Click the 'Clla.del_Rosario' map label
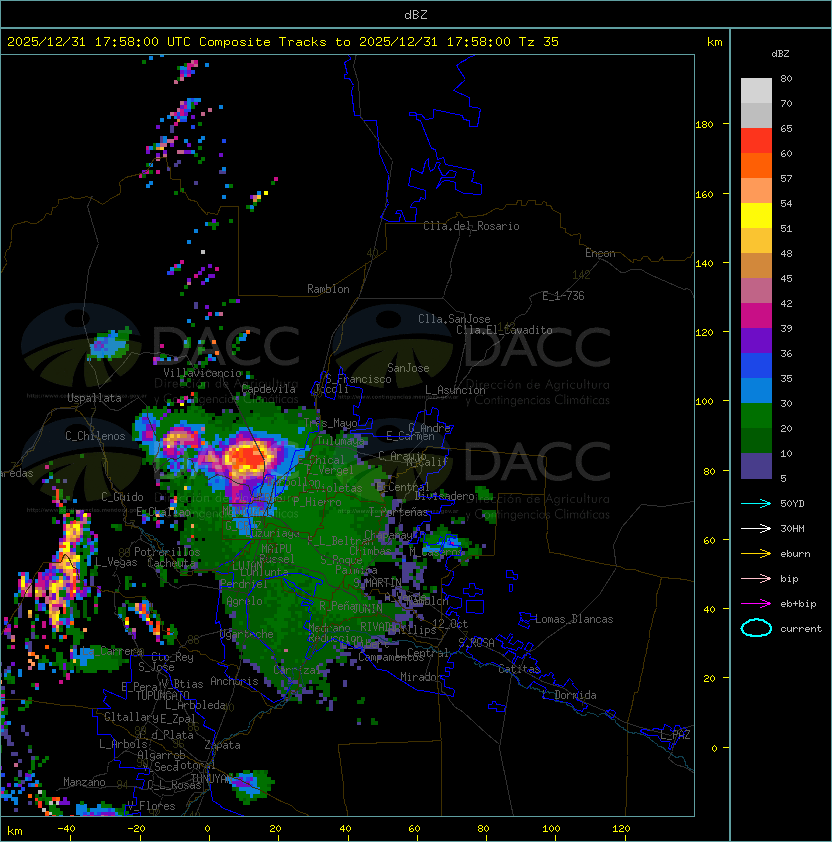This screenshot has height=842, width=832. tap(471, 226)
